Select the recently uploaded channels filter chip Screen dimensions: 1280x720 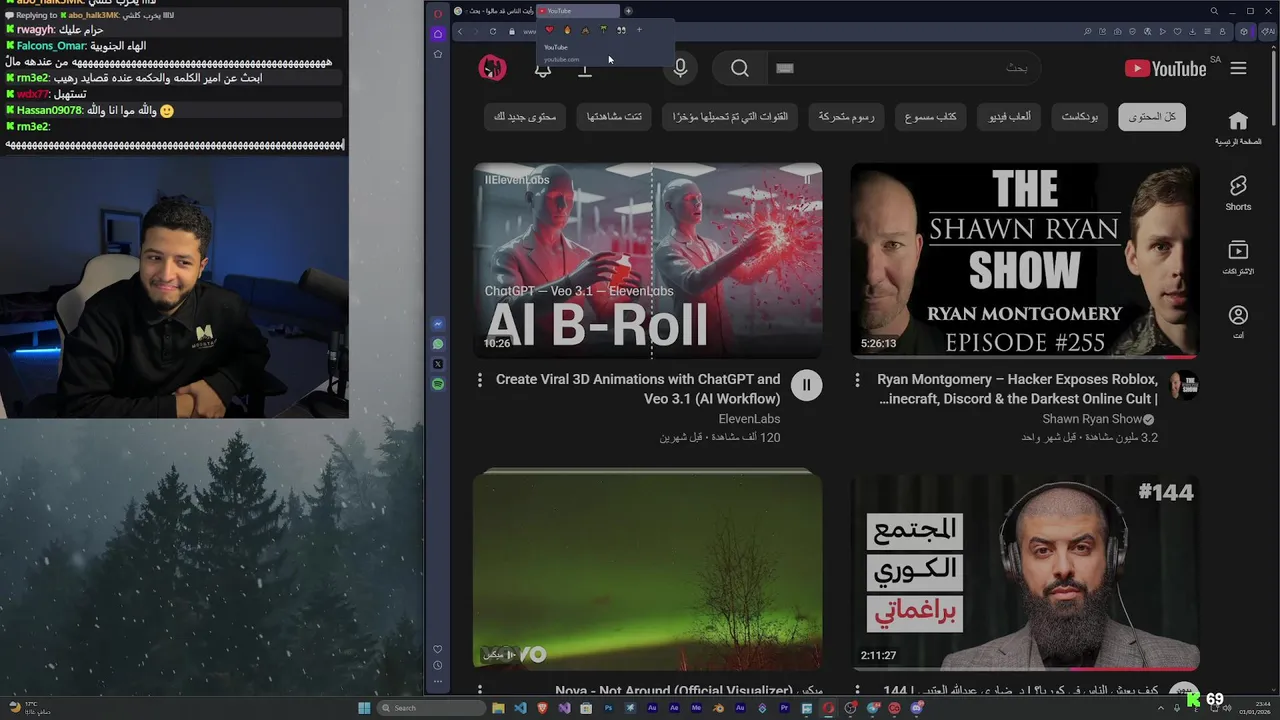[730, 117]
